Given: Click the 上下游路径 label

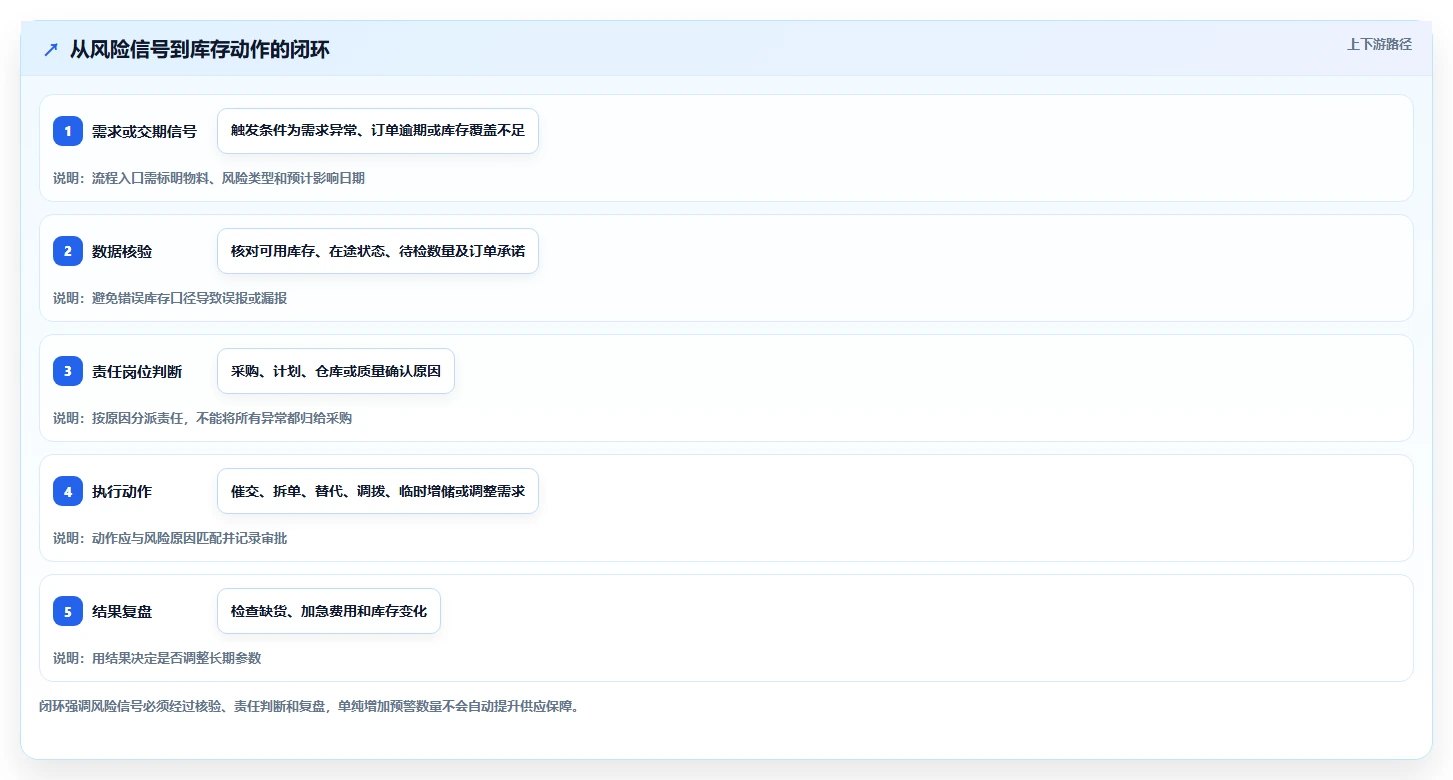Looking at the screenshot, I should coord(1379,44).
